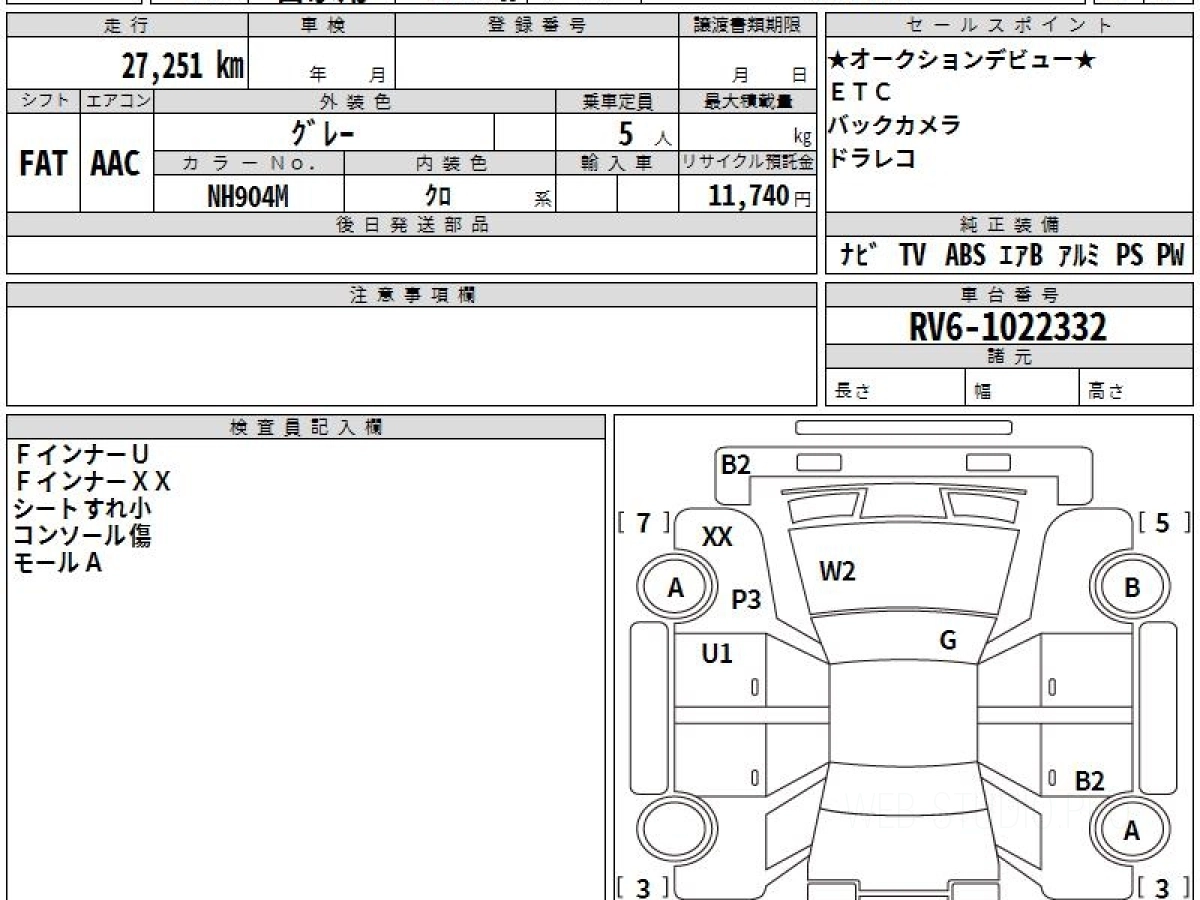Image resolution: width=1200 pixels, height=900 pixels.
Task: Select the モールA inspector note
Action: tap(58, 563)
